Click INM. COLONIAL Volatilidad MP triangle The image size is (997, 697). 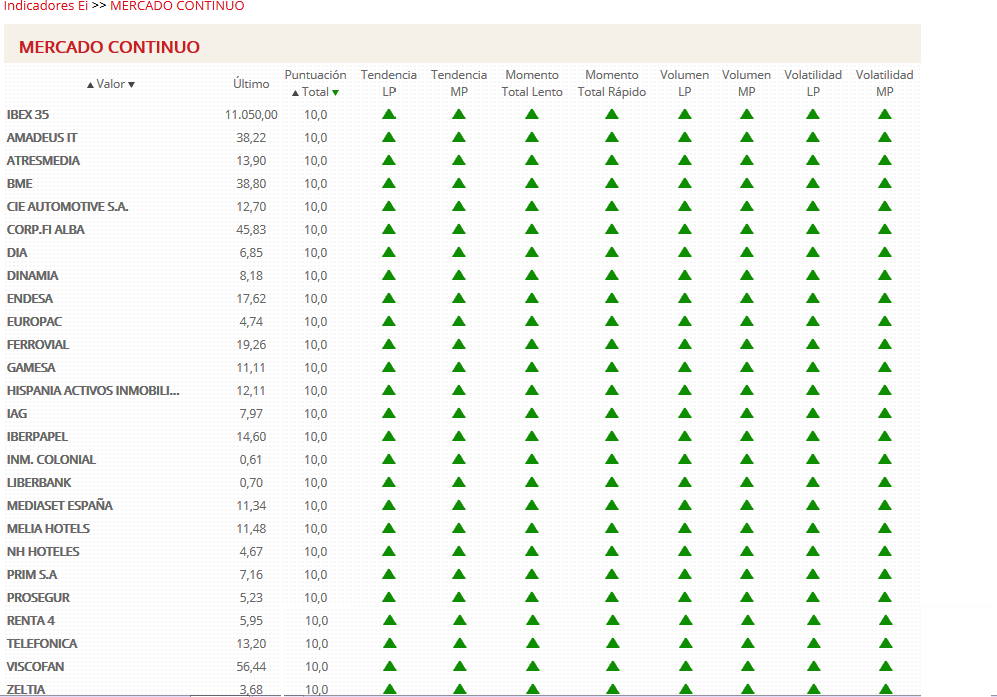[x=885, y=459]
